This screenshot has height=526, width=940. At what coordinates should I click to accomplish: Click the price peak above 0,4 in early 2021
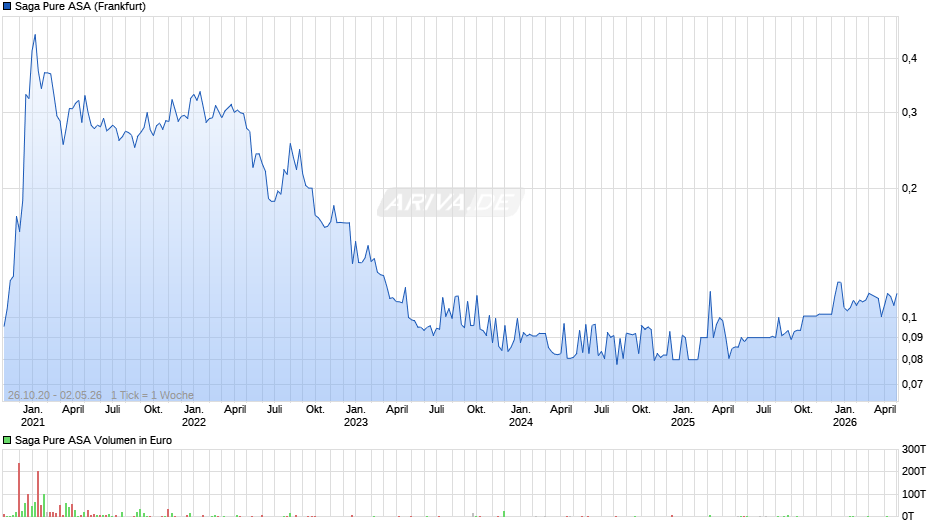pos(35,35)
